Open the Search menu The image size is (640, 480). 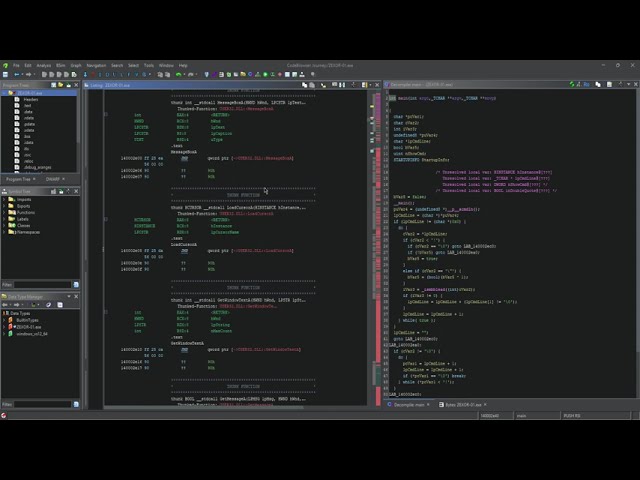(117, 65)
